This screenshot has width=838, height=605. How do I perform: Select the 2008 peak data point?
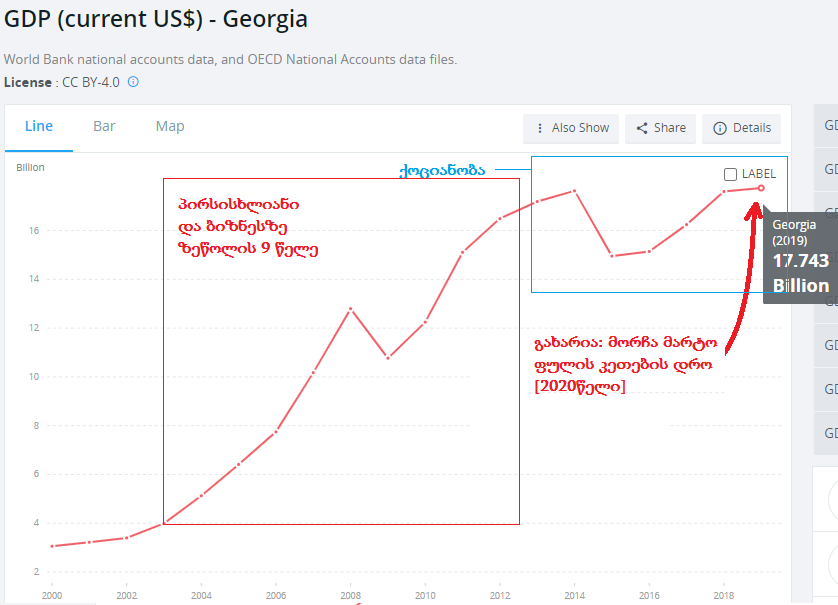[x=350, y=309]
